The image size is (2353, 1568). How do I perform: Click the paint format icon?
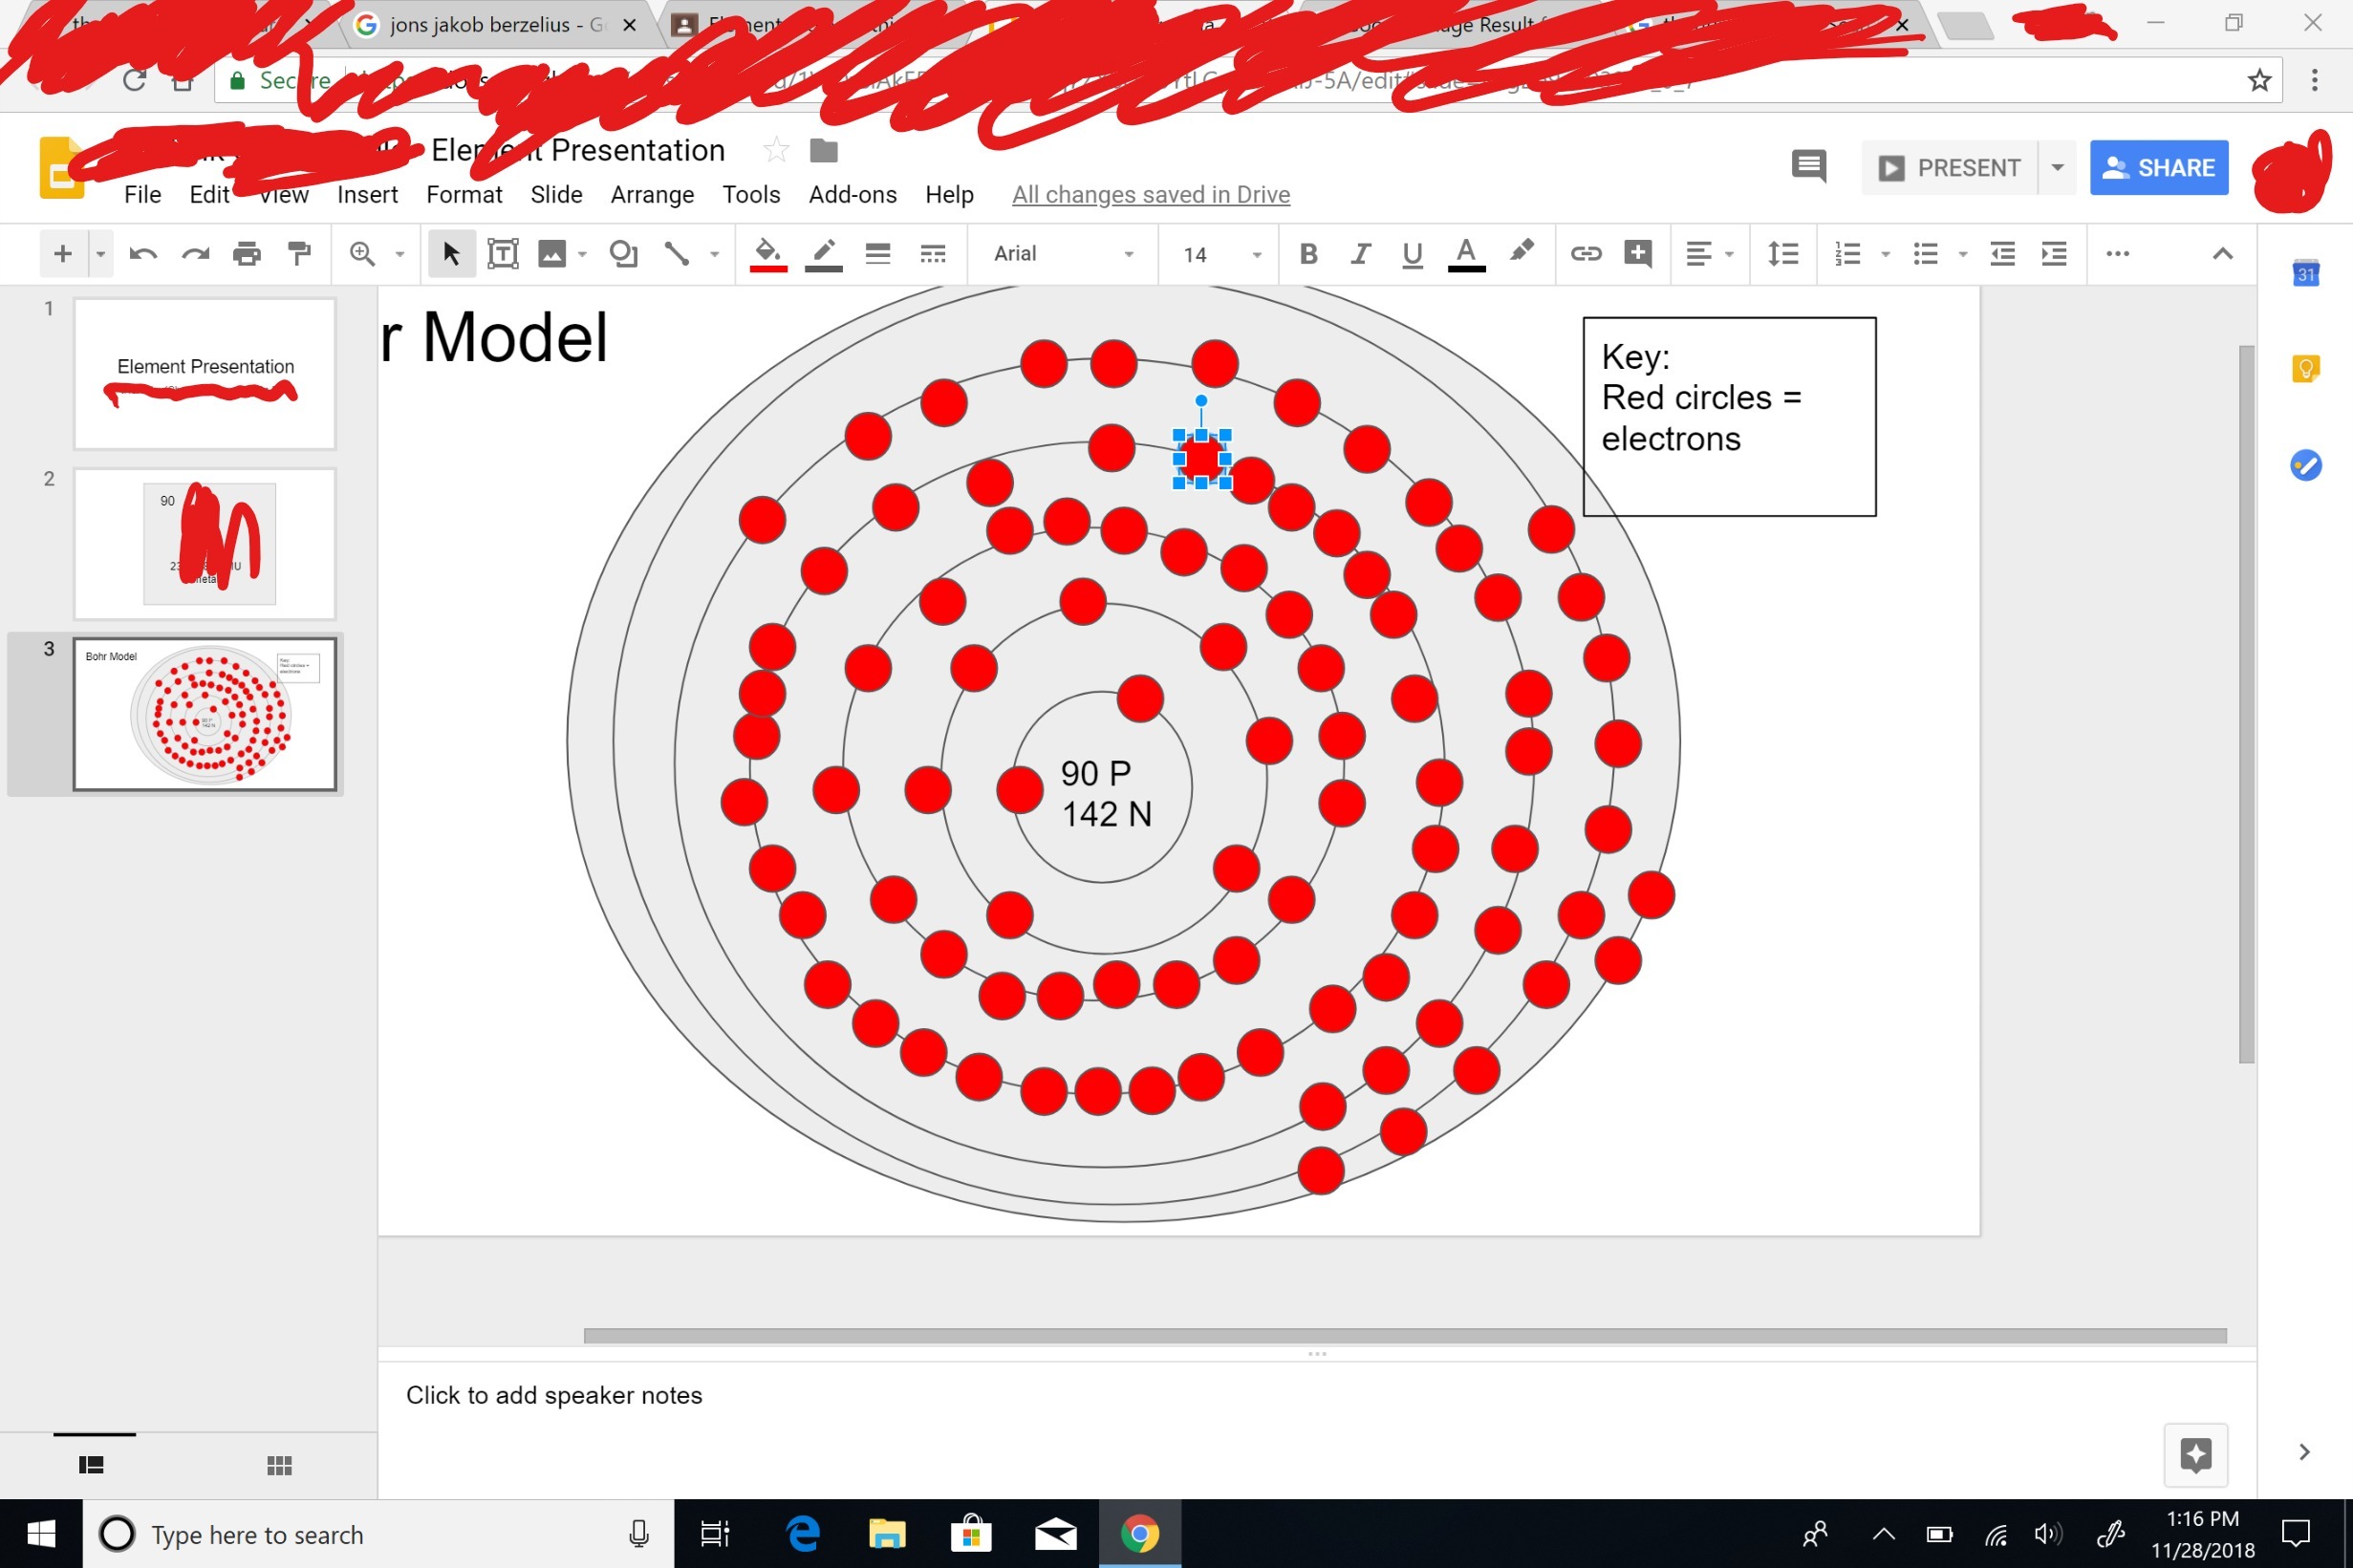point(299,254)
